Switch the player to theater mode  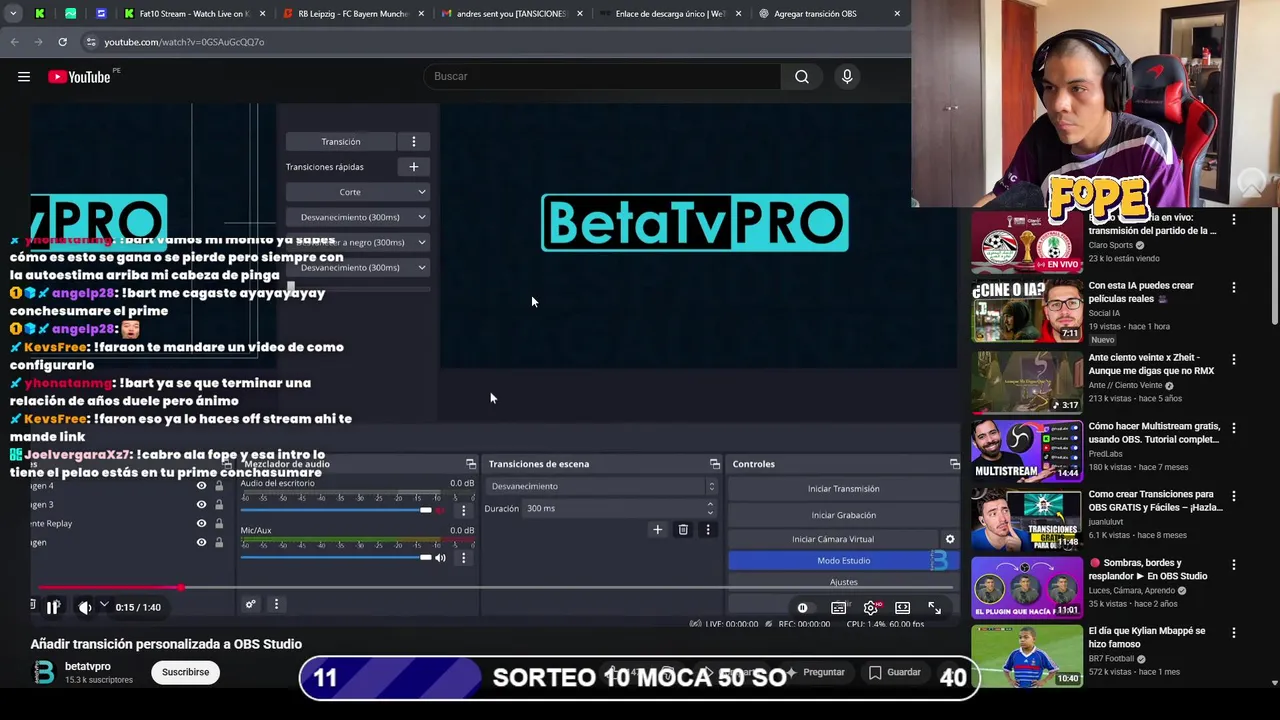point(902,608)
